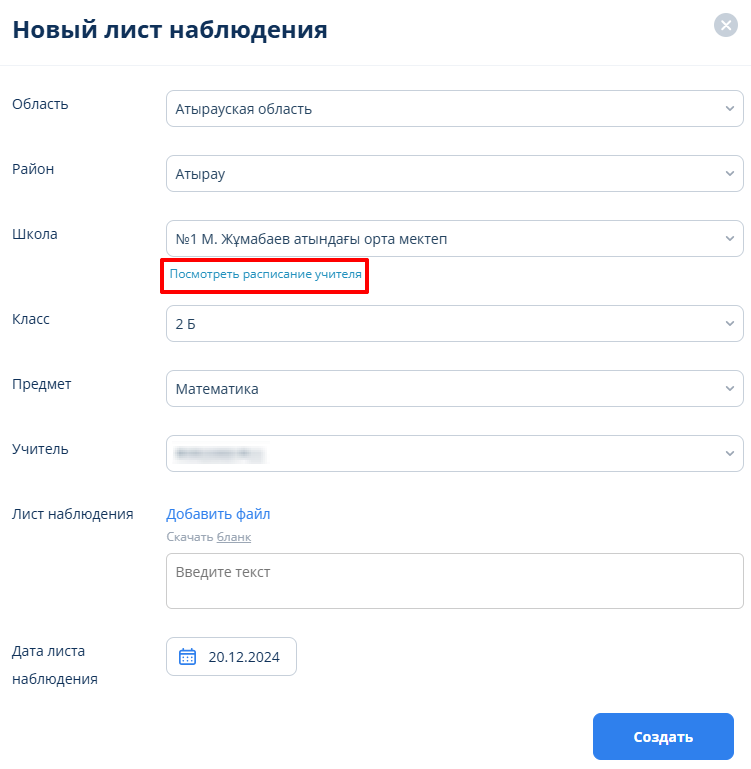Close the new observation sheet dialog
This screenshot has width=751, height=769.
click(x=726, y=26)
